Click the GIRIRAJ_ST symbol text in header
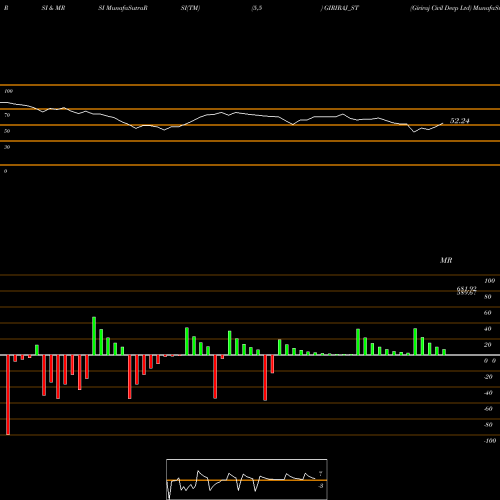 pos(341,8)
